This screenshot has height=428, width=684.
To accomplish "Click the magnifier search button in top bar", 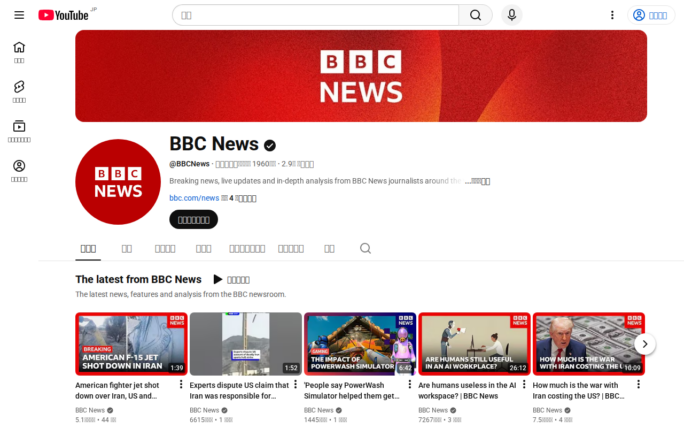I will coord(475,15).
